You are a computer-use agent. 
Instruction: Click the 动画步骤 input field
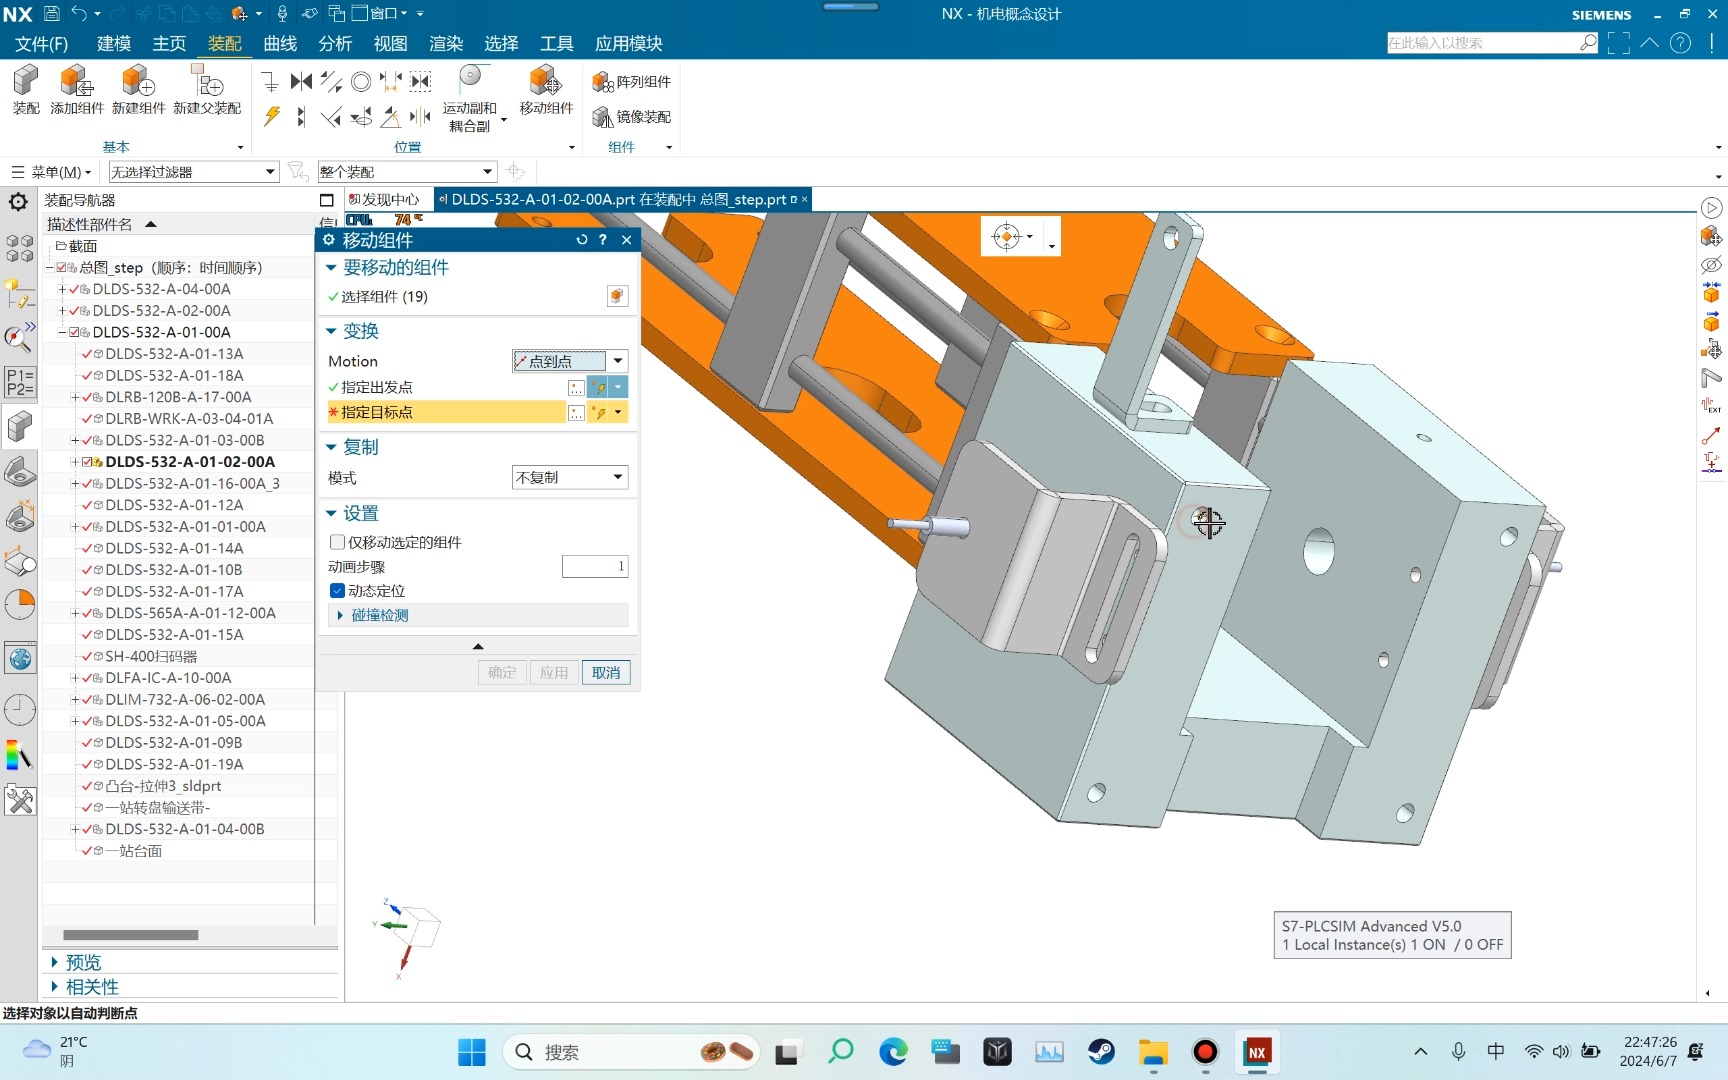pos(594,567)
